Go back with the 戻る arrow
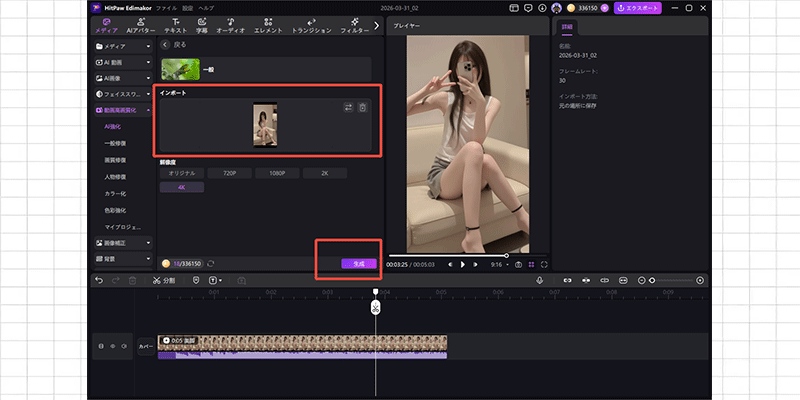 pos(165,45)
